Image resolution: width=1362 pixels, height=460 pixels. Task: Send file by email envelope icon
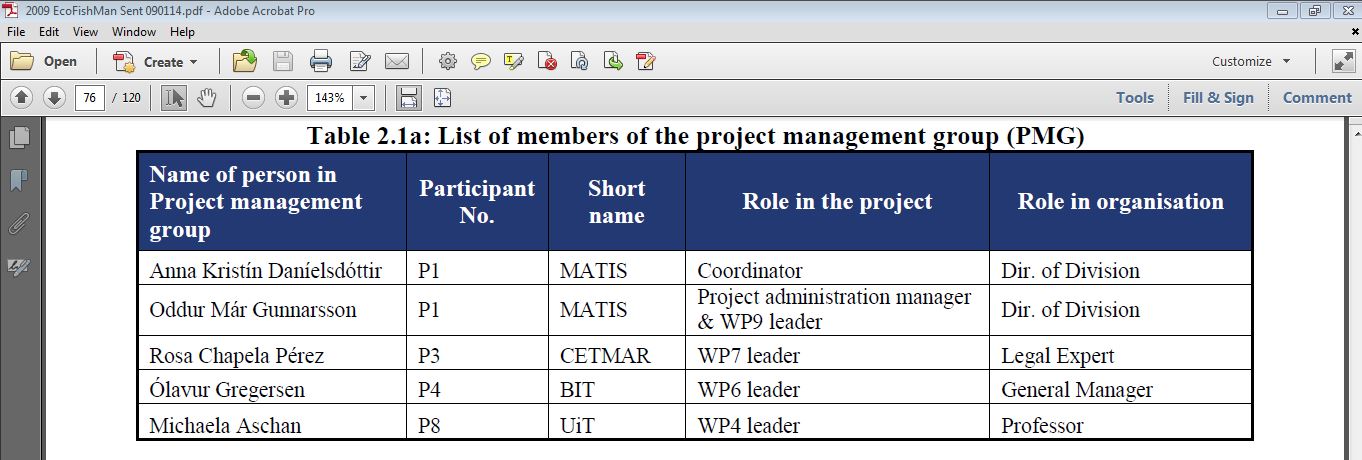pyautogui.click(x=397, y=61)
